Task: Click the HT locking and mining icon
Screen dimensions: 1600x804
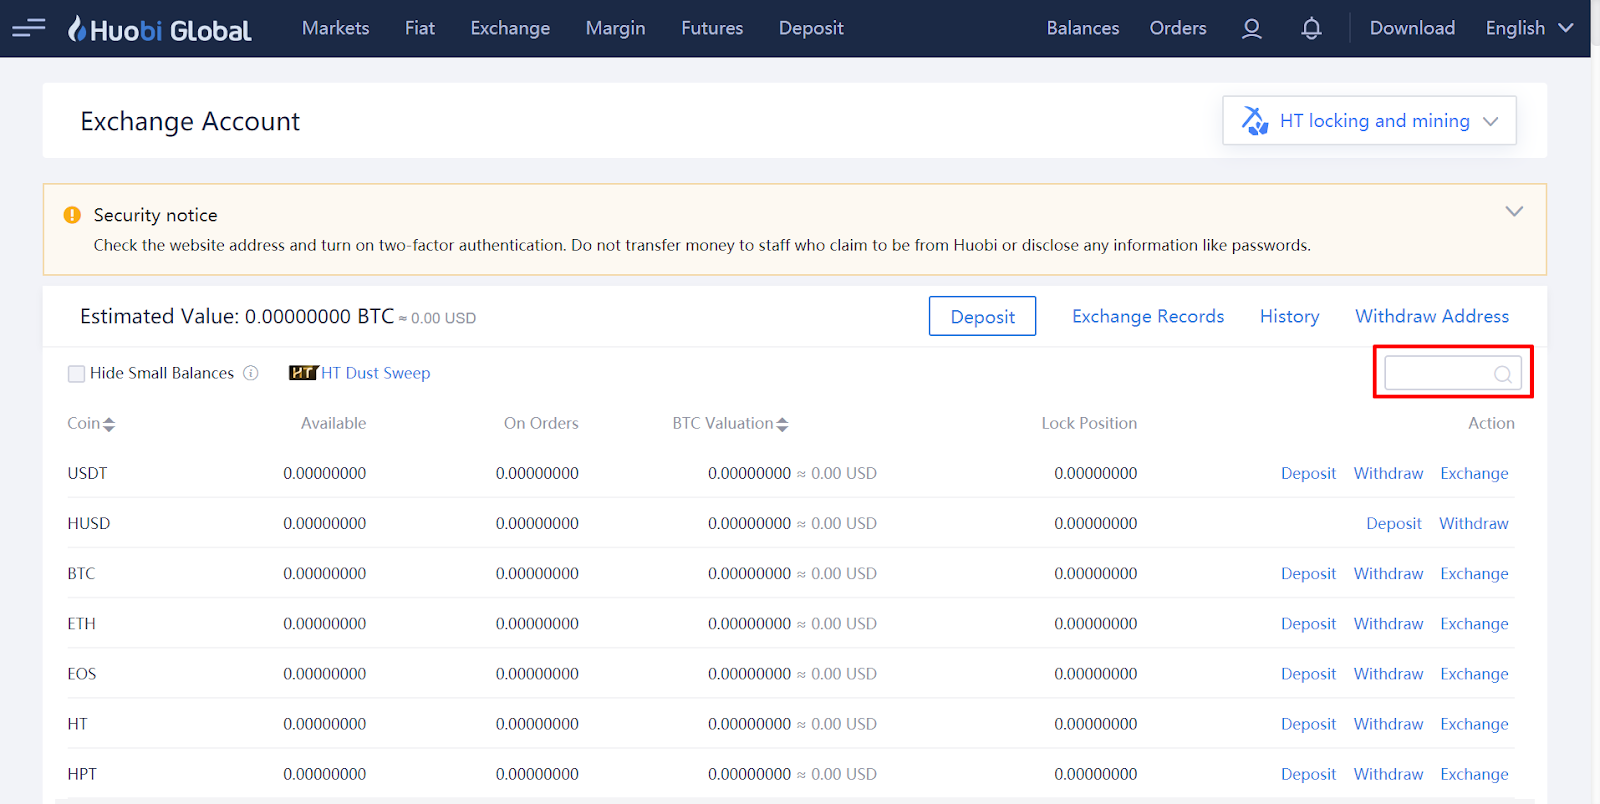Action: [1255, 121]
